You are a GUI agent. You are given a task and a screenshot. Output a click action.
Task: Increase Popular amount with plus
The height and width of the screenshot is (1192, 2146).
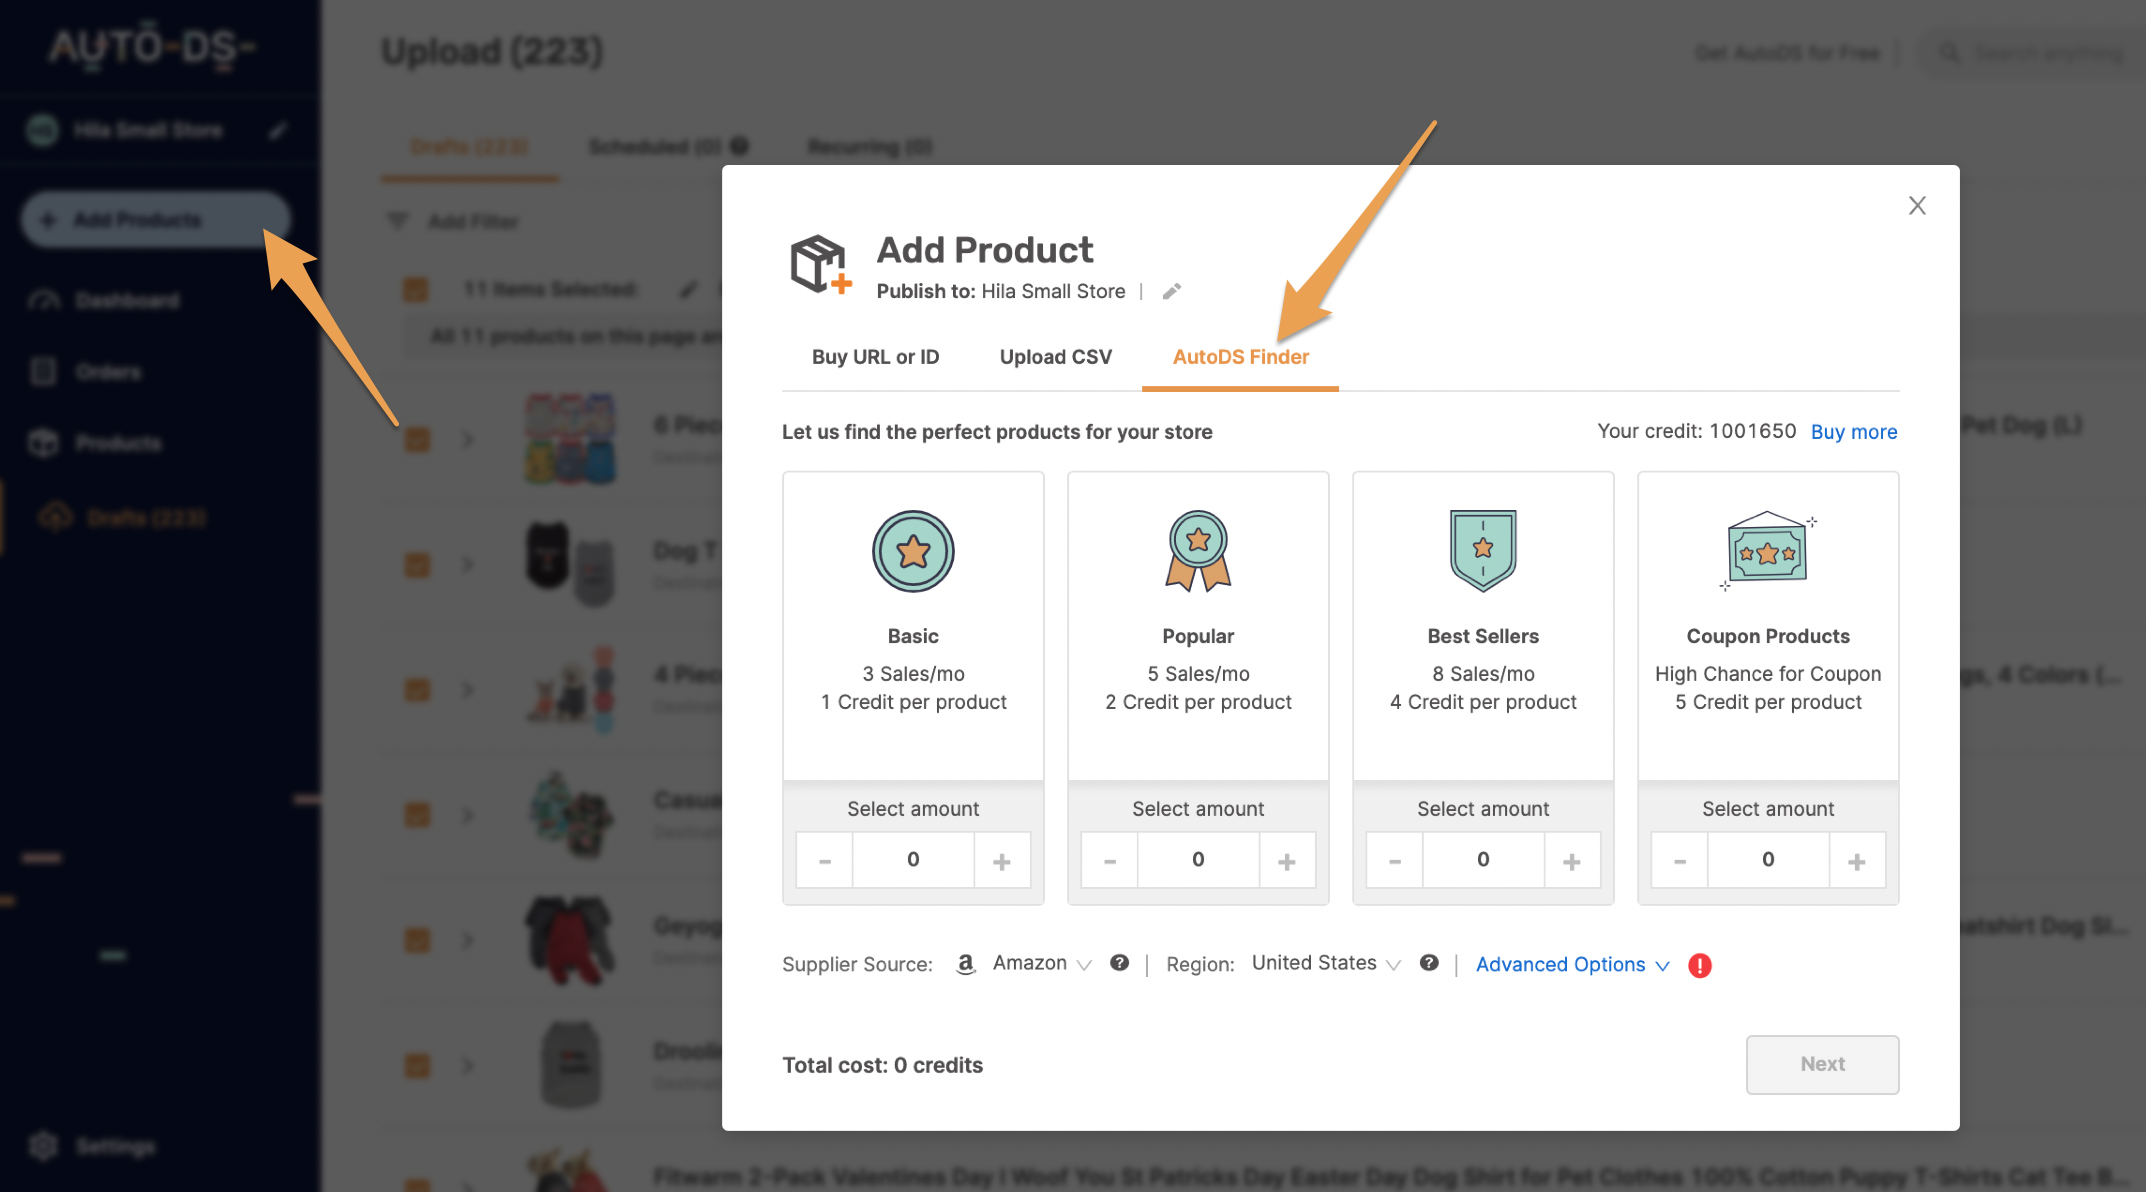point(1287,860)
